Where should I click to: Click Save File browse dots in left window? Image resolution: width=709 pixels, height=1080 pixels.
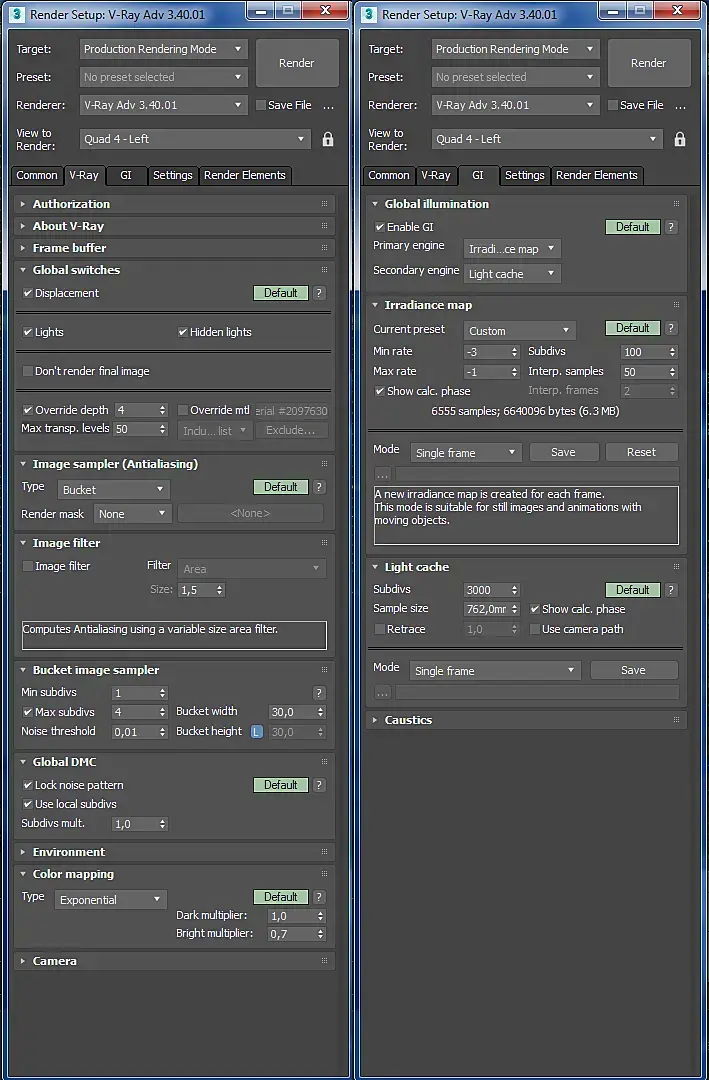(x=329, y=106)
